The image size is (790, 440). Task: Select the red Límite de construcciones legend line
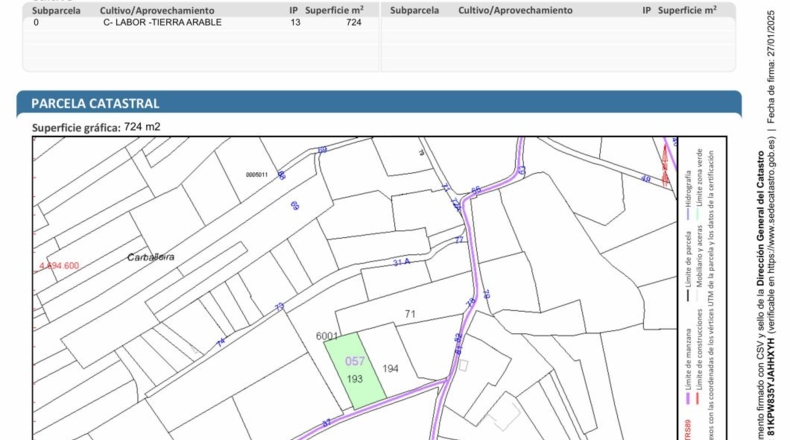pos(698,397)
